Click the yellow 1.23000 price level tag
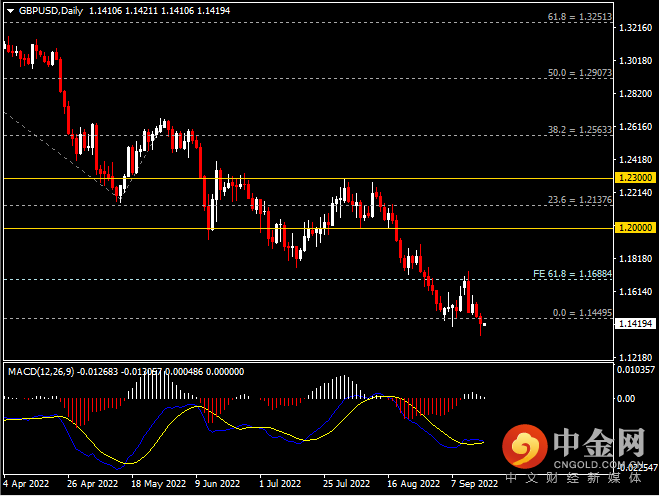This screenshot has width=659, height=496. coord(635,178)
